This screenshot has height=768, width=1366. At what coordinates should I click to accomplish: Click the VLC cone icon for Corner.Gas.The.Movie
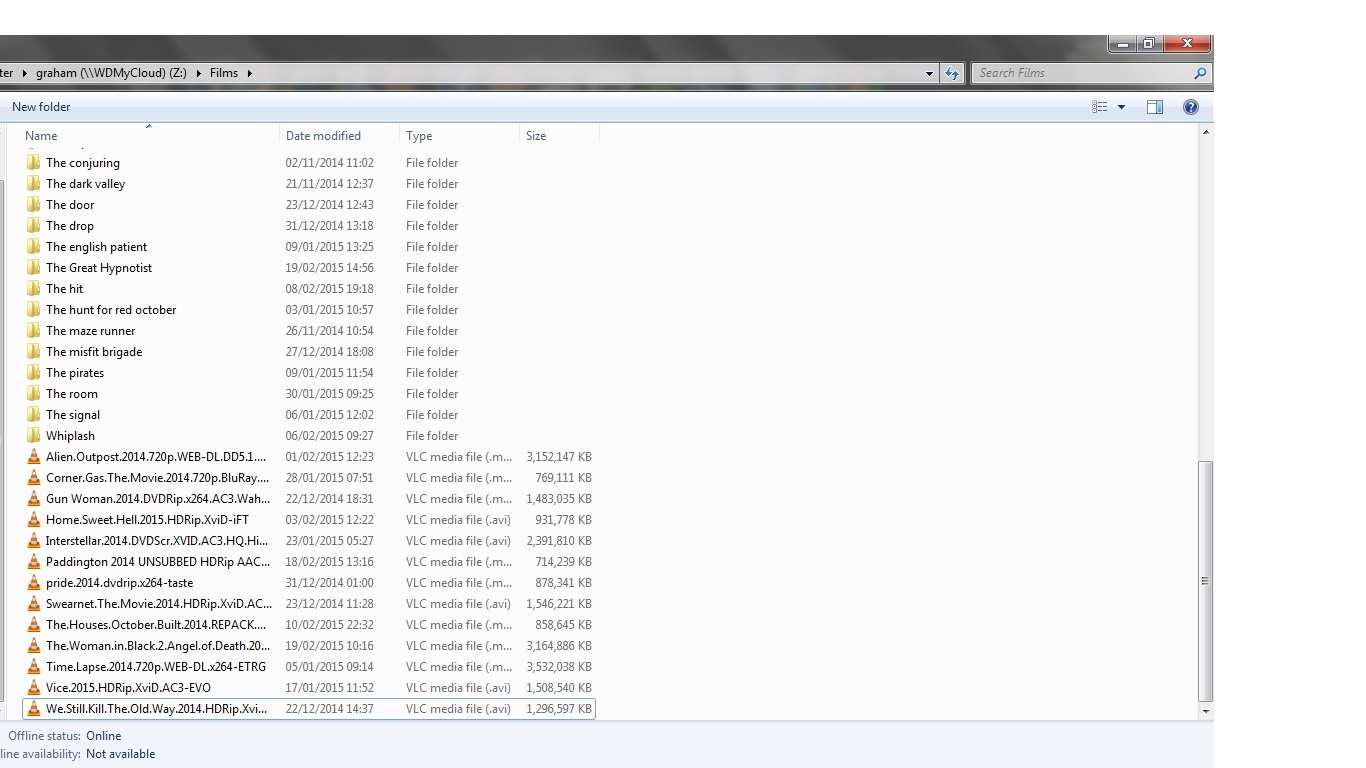click(x=33, y=477)
